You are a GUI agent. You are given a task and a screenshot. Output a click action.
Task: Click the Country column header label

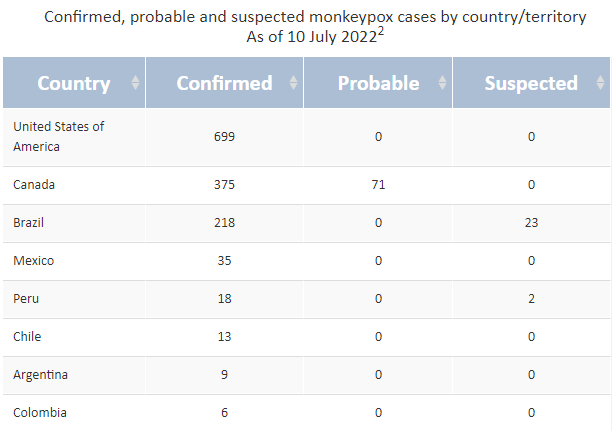(74, 83)
